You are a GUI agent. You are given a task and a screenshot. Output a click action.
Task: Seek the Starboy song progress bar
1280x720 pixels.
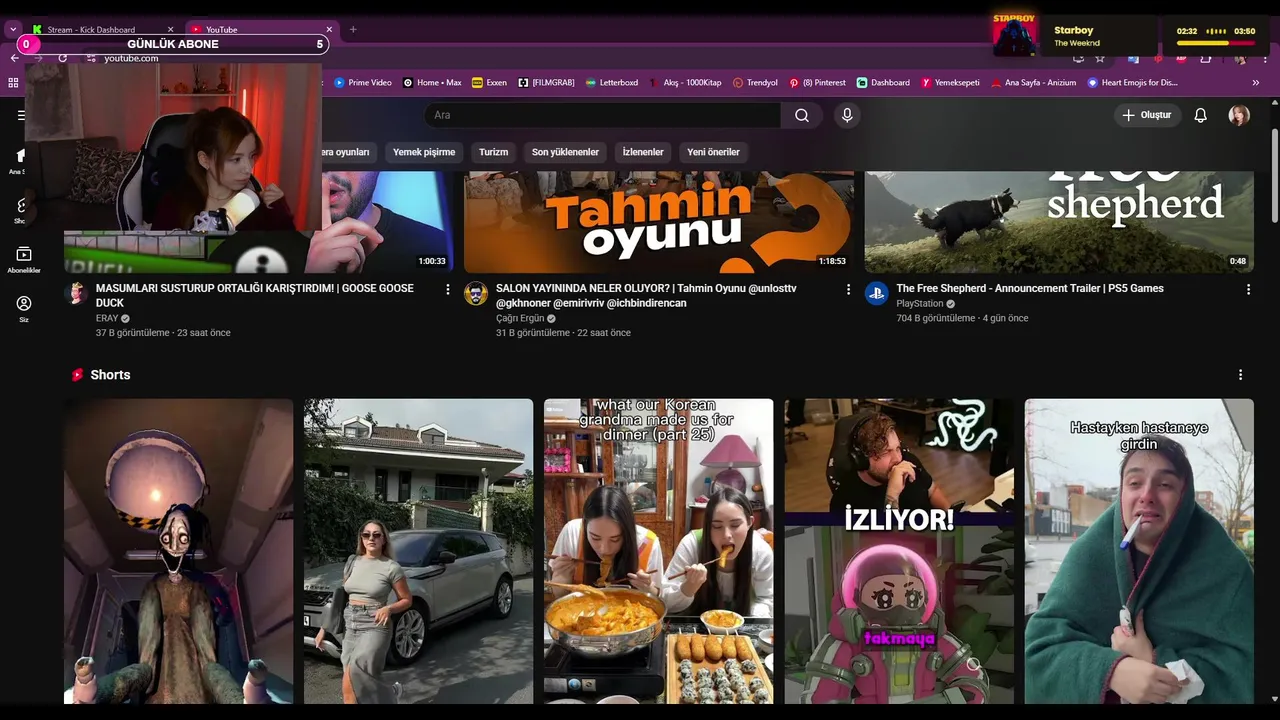[x=1216, y=44]
